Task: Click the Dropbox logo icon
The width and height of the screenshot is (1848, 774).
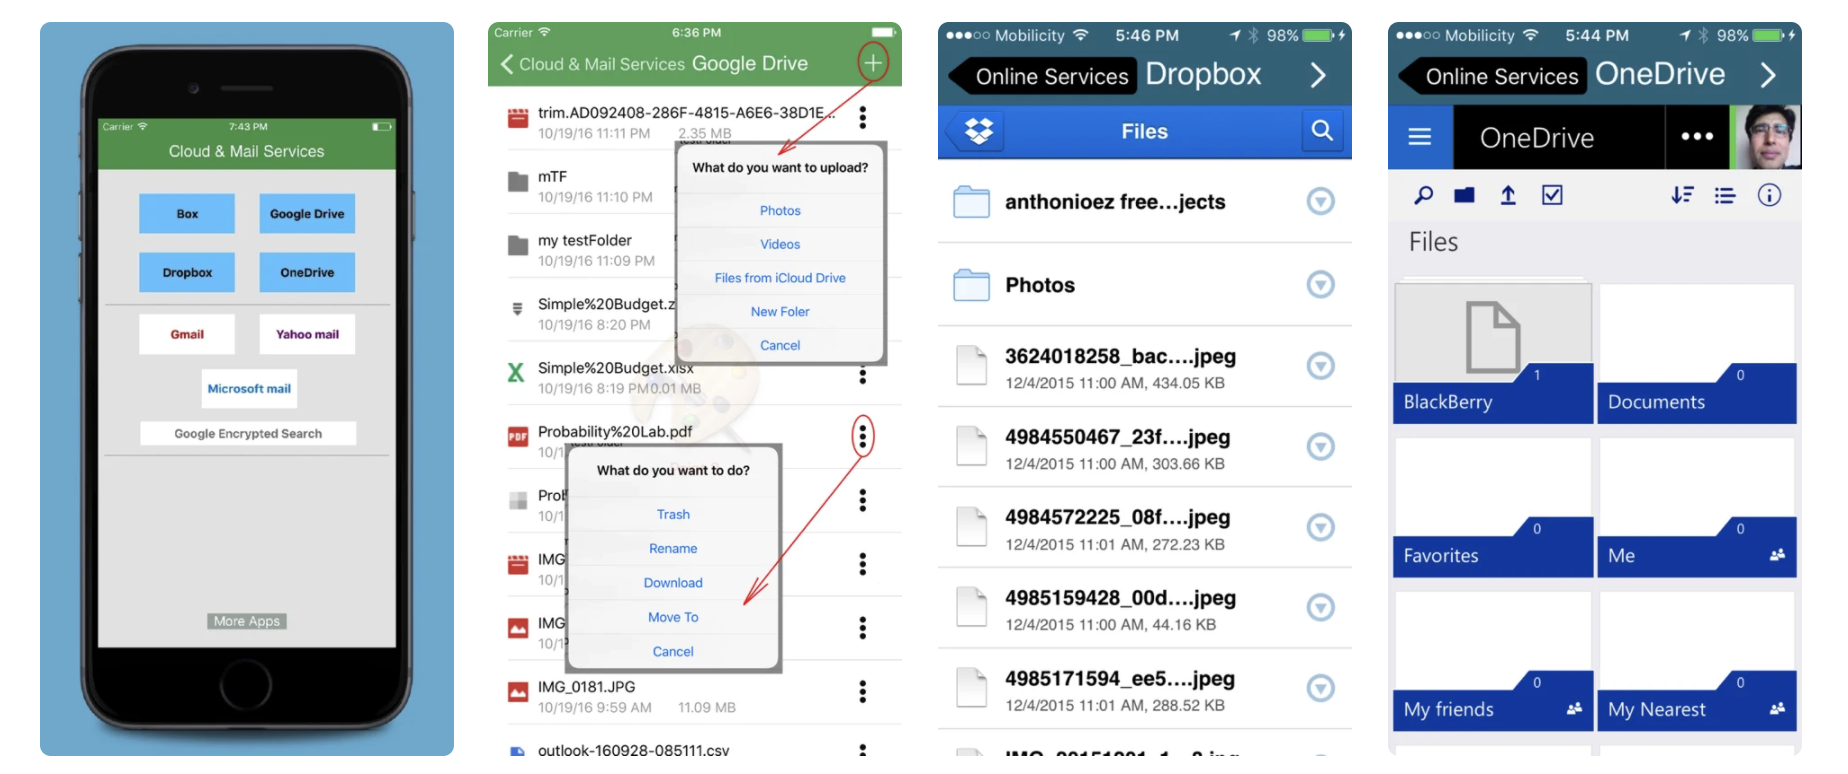Action: (x=978, y=131)
